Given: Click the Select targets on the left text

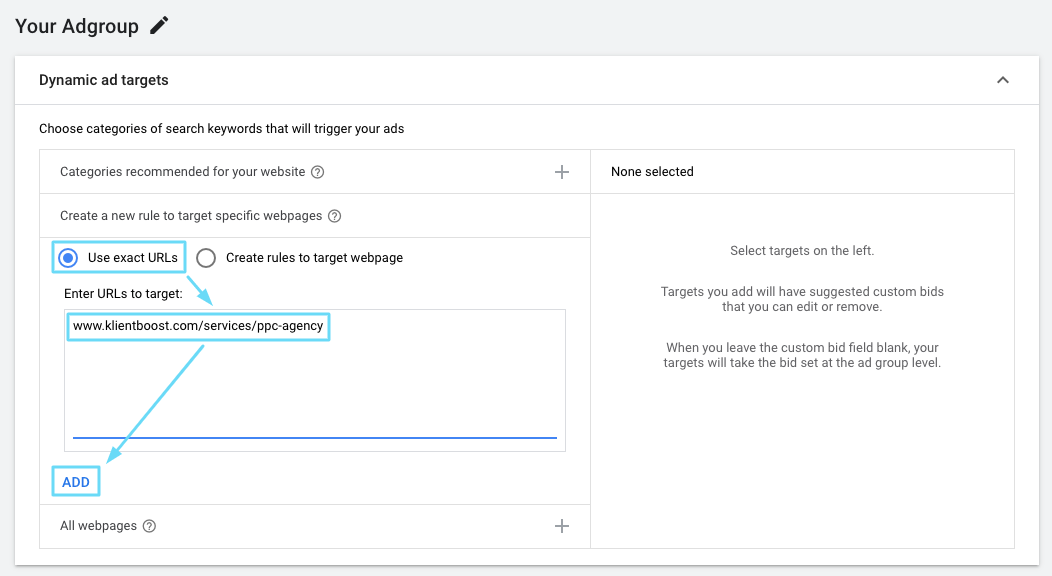Looking at the screenshot, I should pos(802,251).
